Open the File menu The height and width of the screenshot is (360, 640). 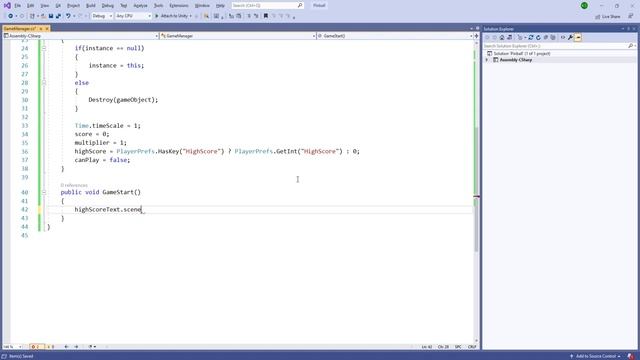click(x=18, y=6)
